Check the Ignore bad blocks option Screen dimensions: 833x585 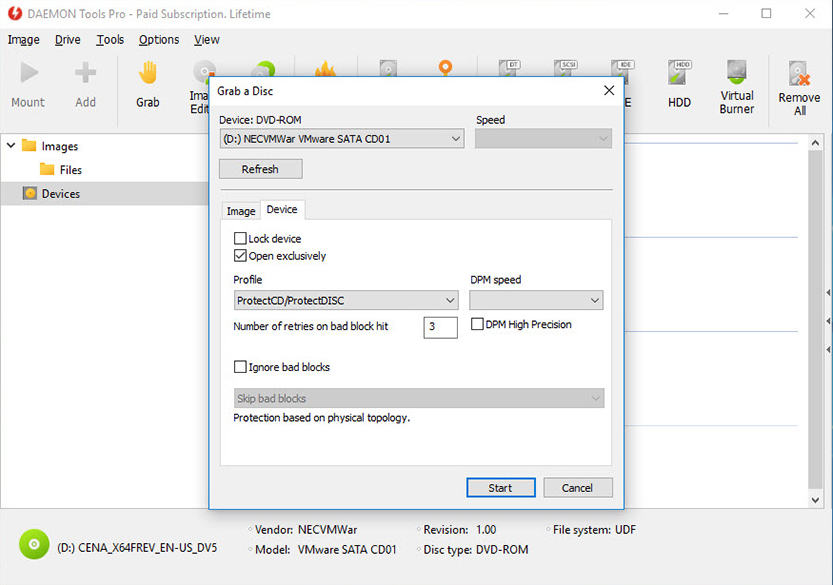[240, 366]
